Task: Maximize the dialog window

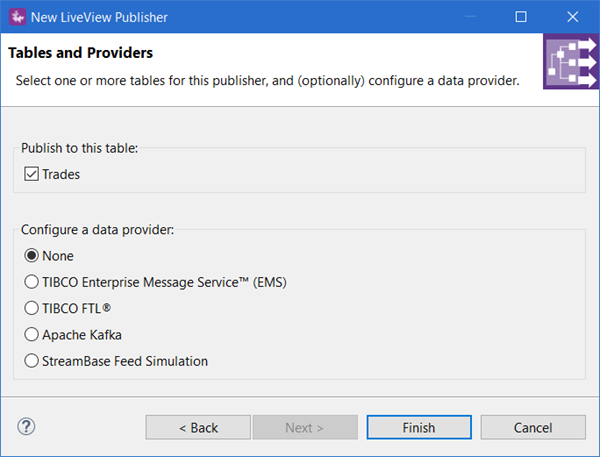Action: 521,17
